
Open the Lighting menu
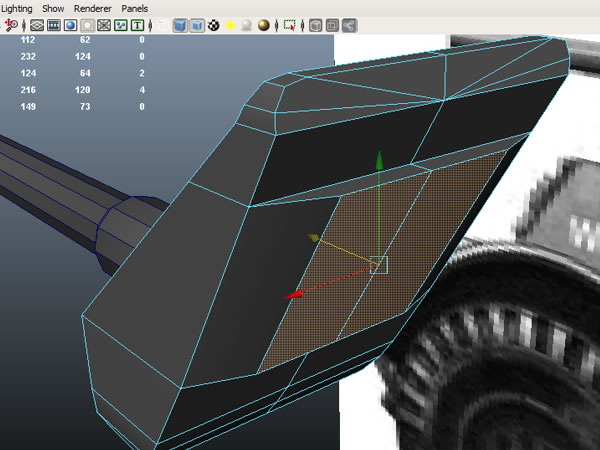[x=17, y=8]
